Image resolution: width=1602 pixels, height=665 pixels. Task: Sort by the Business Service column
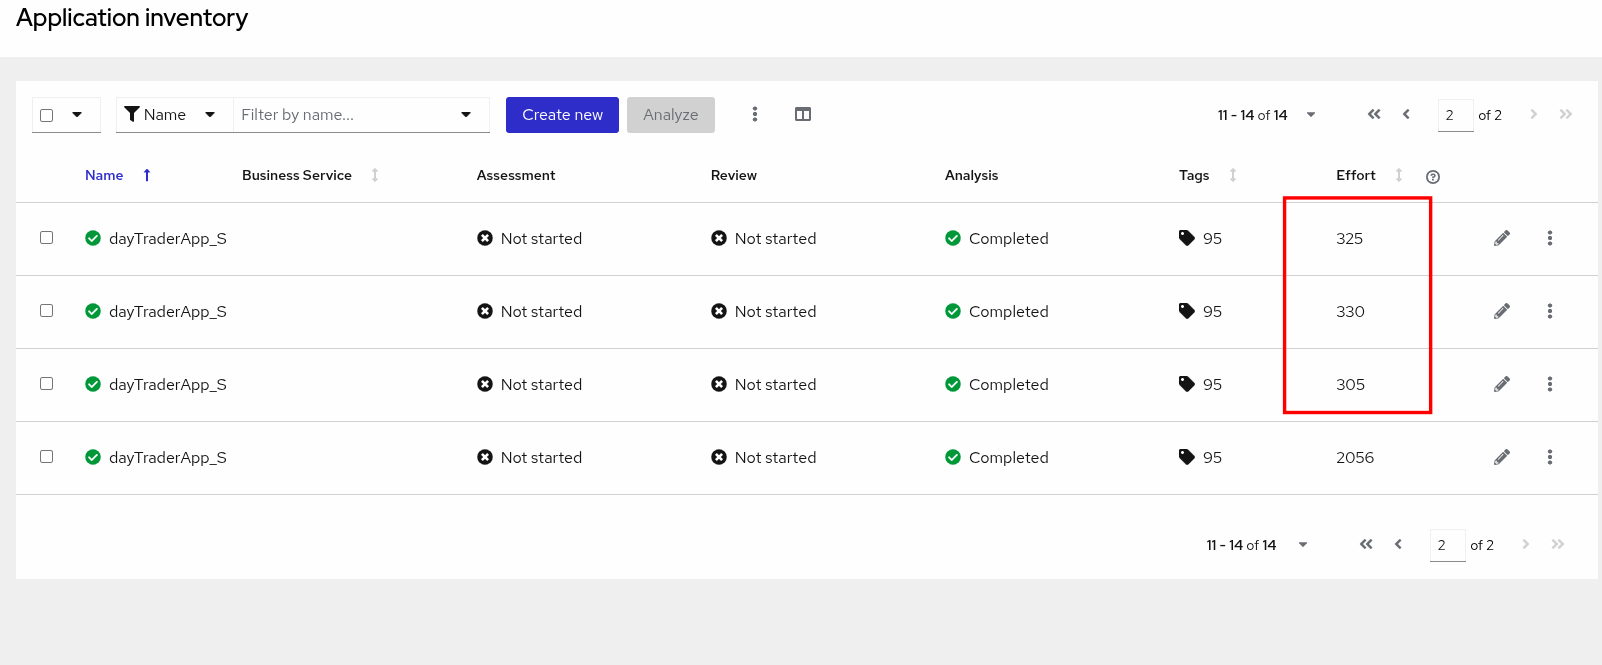pyautogui.click(x=297, y=175)
